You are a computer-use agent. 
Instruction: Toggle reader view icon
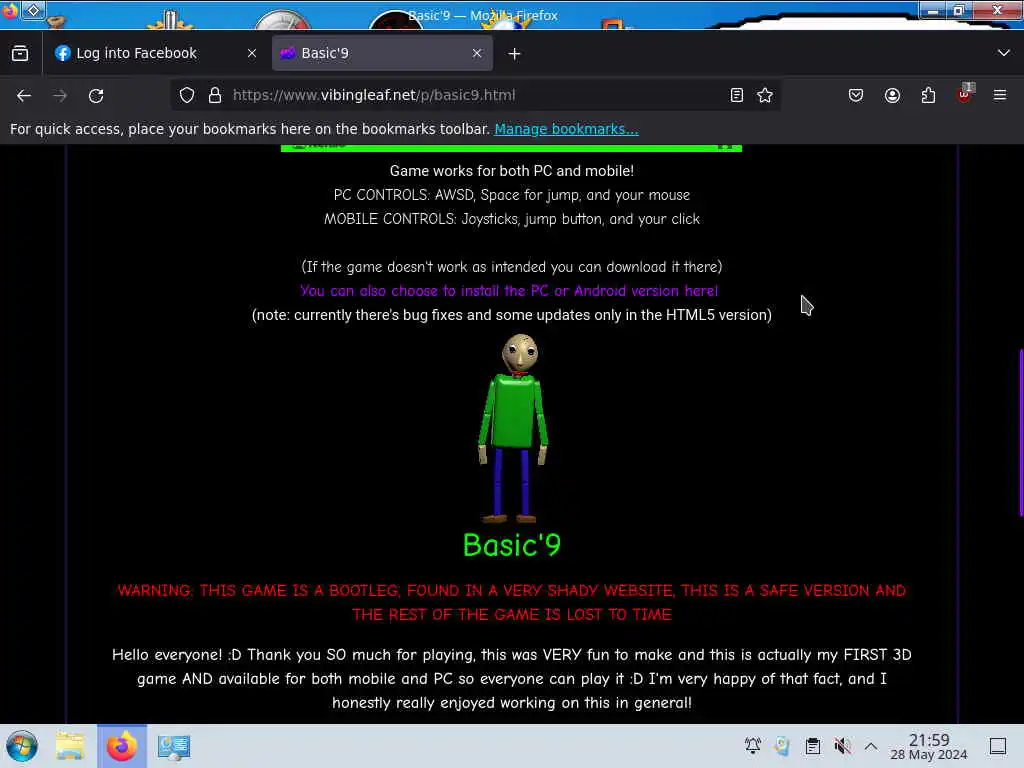click(x=737, y=95)
